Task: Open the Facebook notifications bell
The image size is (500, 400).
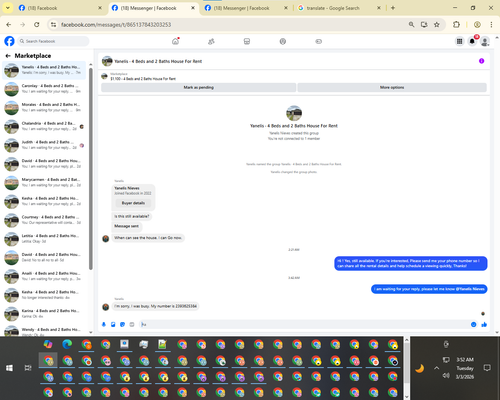Action: (472, 41)
